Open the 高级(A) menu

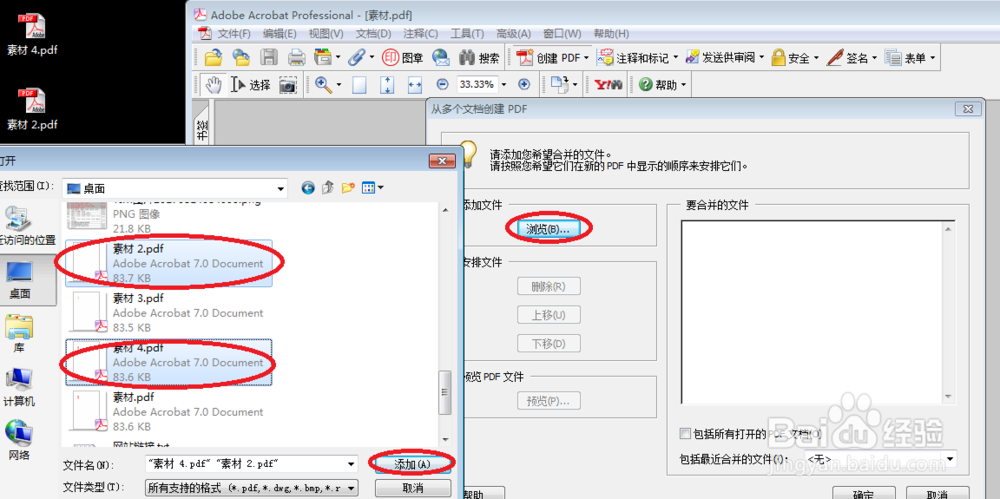pyautogui.click(x=513, y=34)
